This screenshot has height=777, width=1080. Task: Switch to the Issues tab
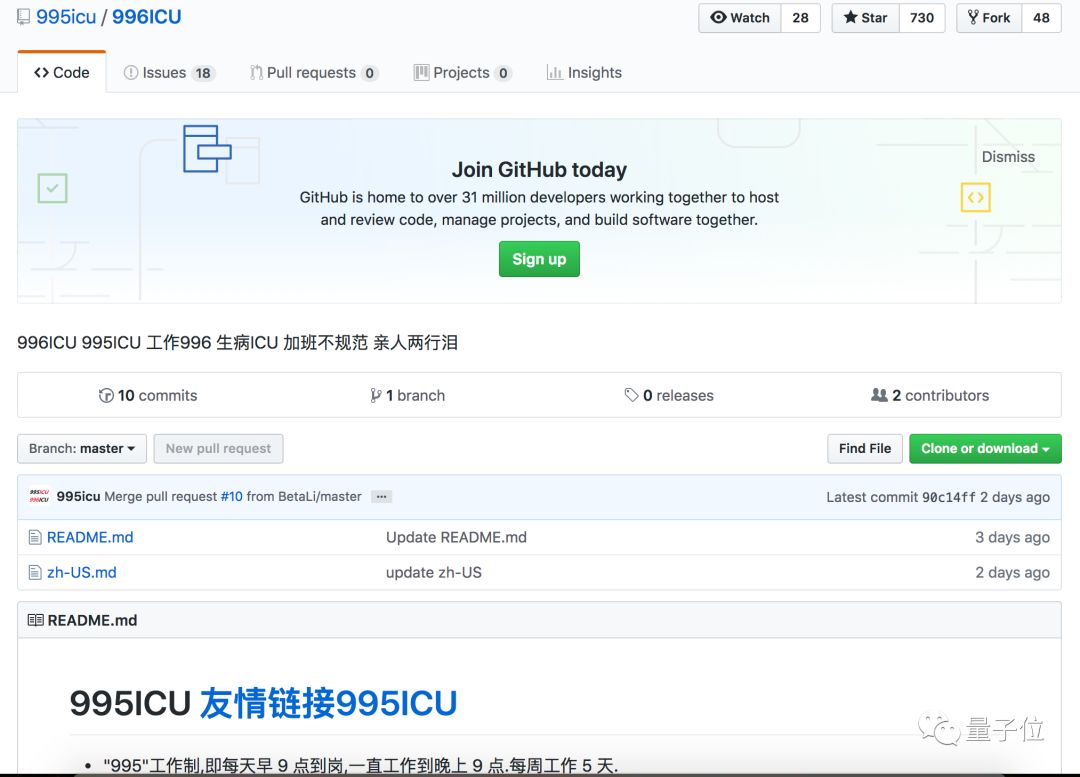pyautogui.click(x=169, y=72)
